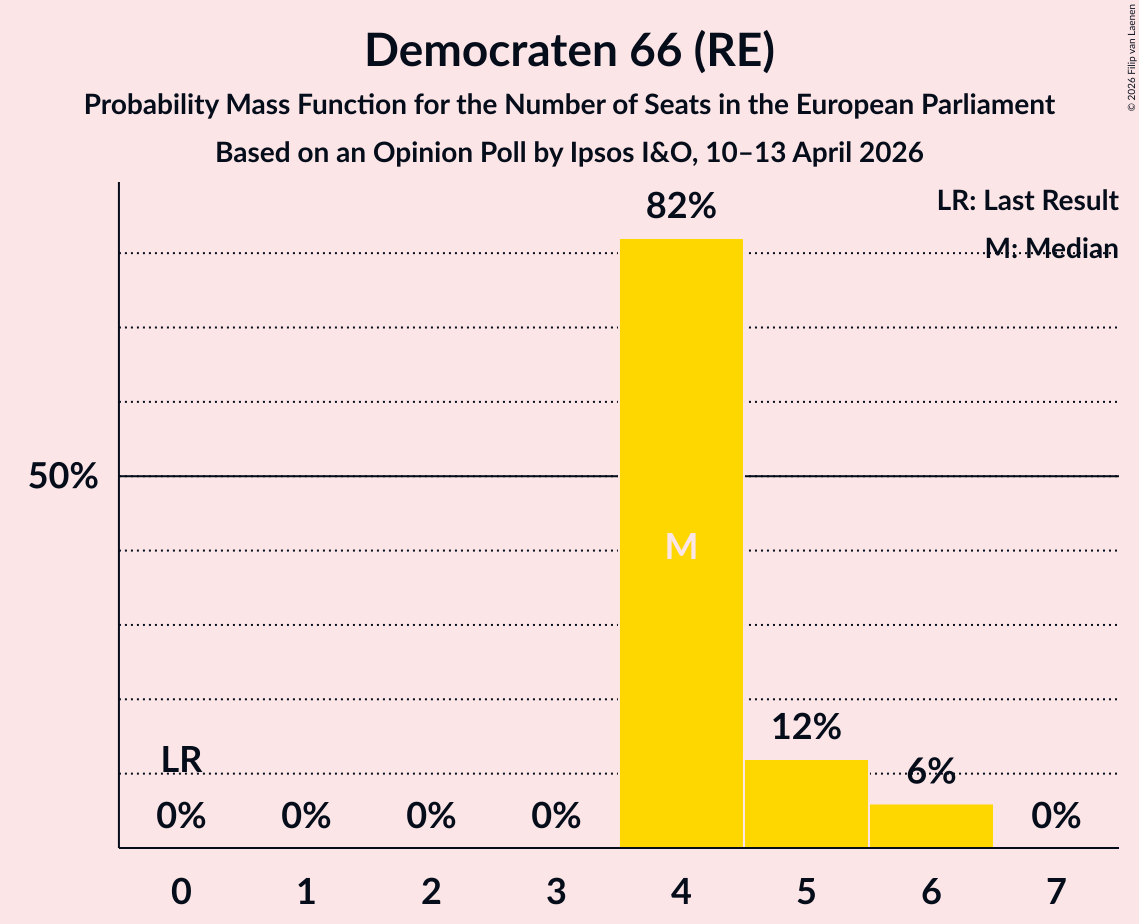The image size is (1139, 924).
Task: Click the M median marker inside the bar
Action: (681, 546)
